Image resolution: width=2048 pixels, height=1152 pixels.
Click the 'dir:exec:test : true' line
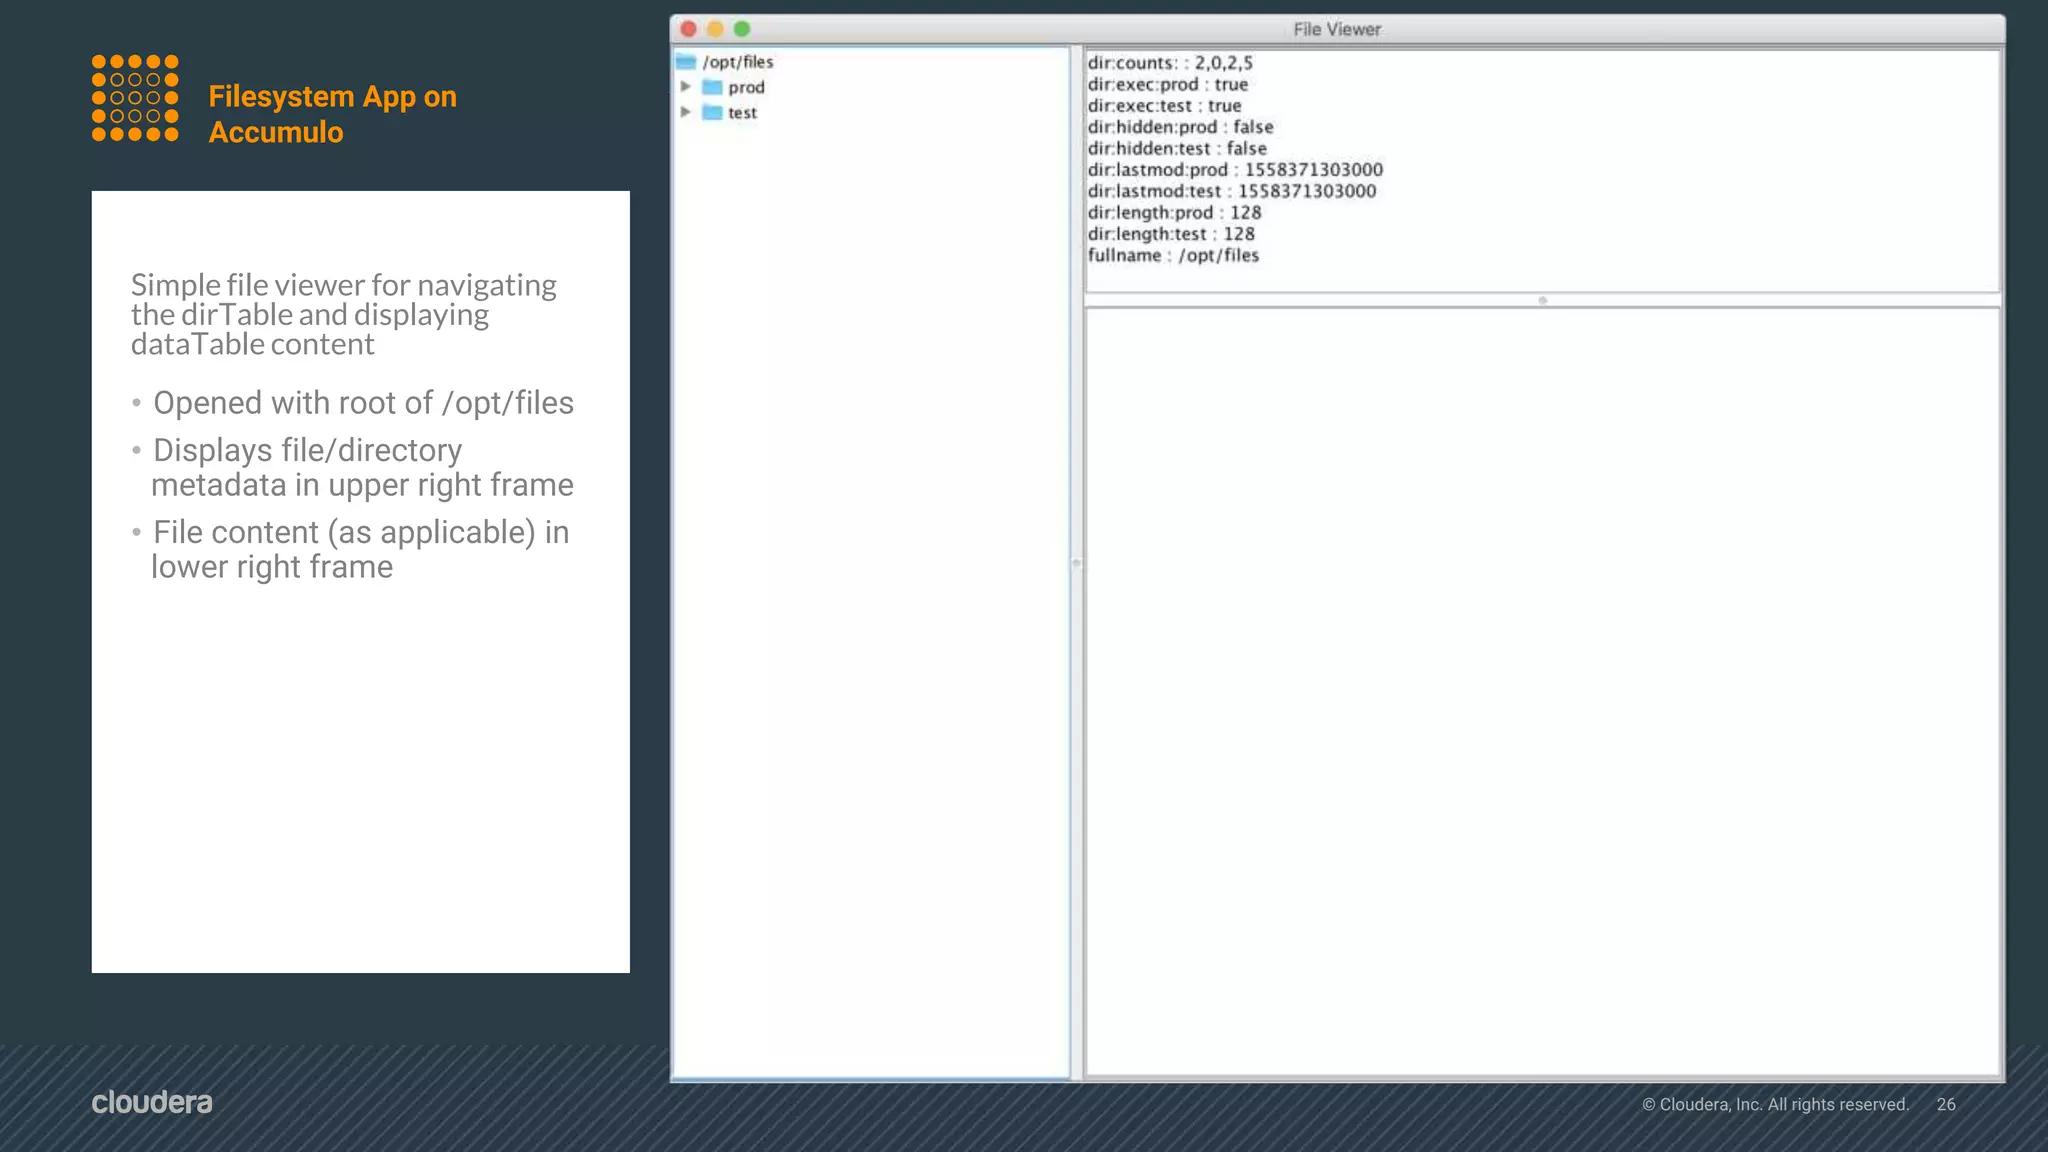tap(1165, 106)
